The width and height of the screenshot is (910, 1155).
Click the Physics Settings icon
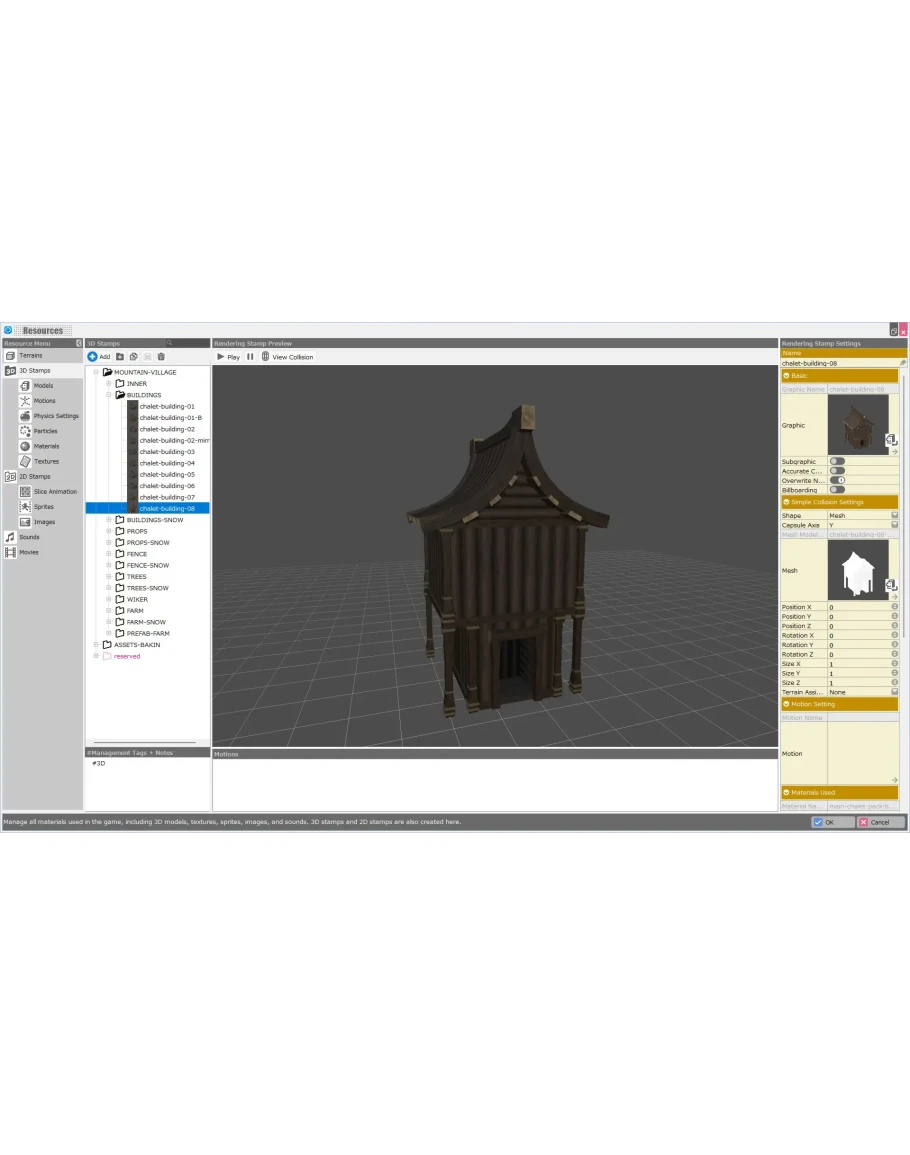(x=25, y=416)
